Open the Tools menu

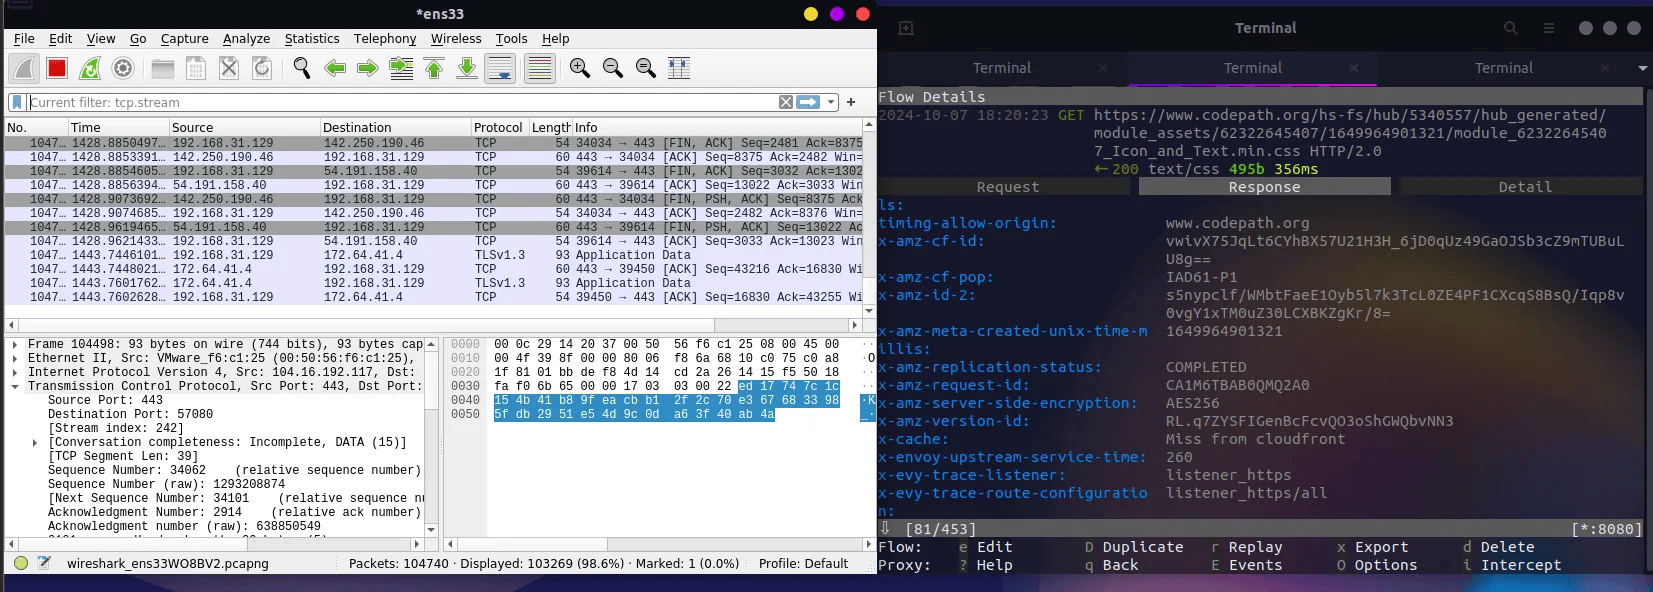point(511,39)
